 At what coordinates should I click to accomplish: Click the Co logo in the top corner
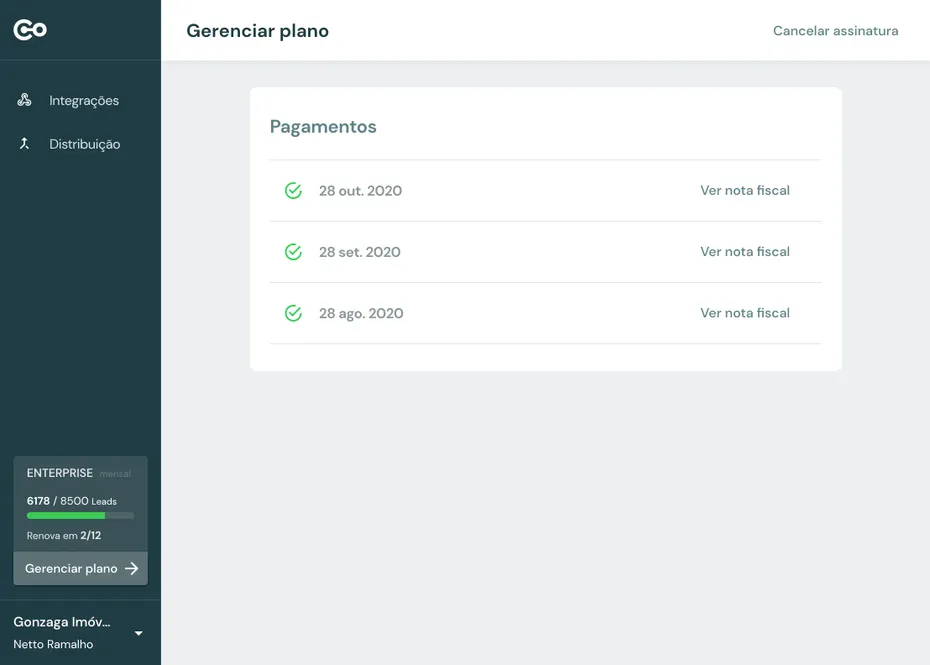30,29
